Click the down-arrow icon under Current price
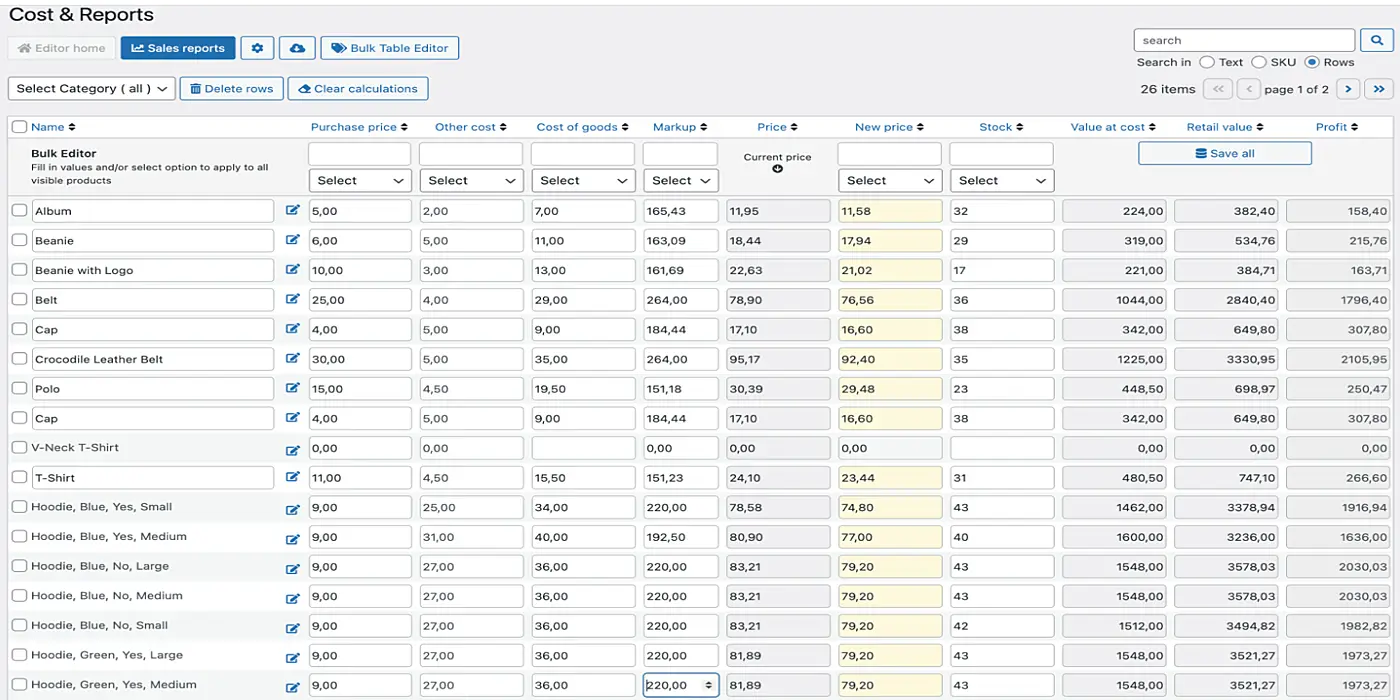The image size is (1400, 700). pyautogui.click(x=777, y=171)
